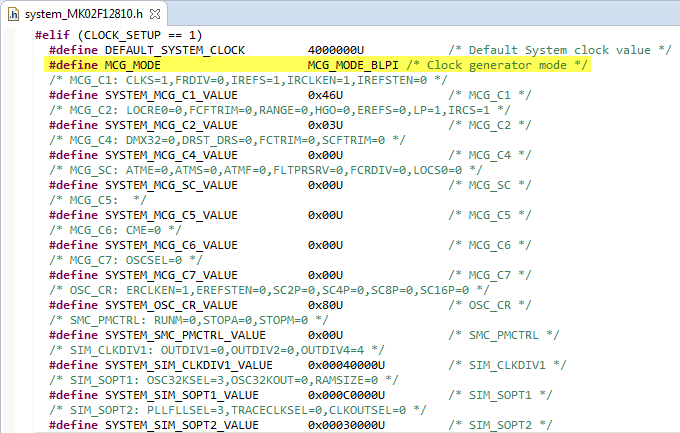680x433 pixels.
Task: Click the trailing /* OSC_CR */ comment
Action: coord(490,305)
